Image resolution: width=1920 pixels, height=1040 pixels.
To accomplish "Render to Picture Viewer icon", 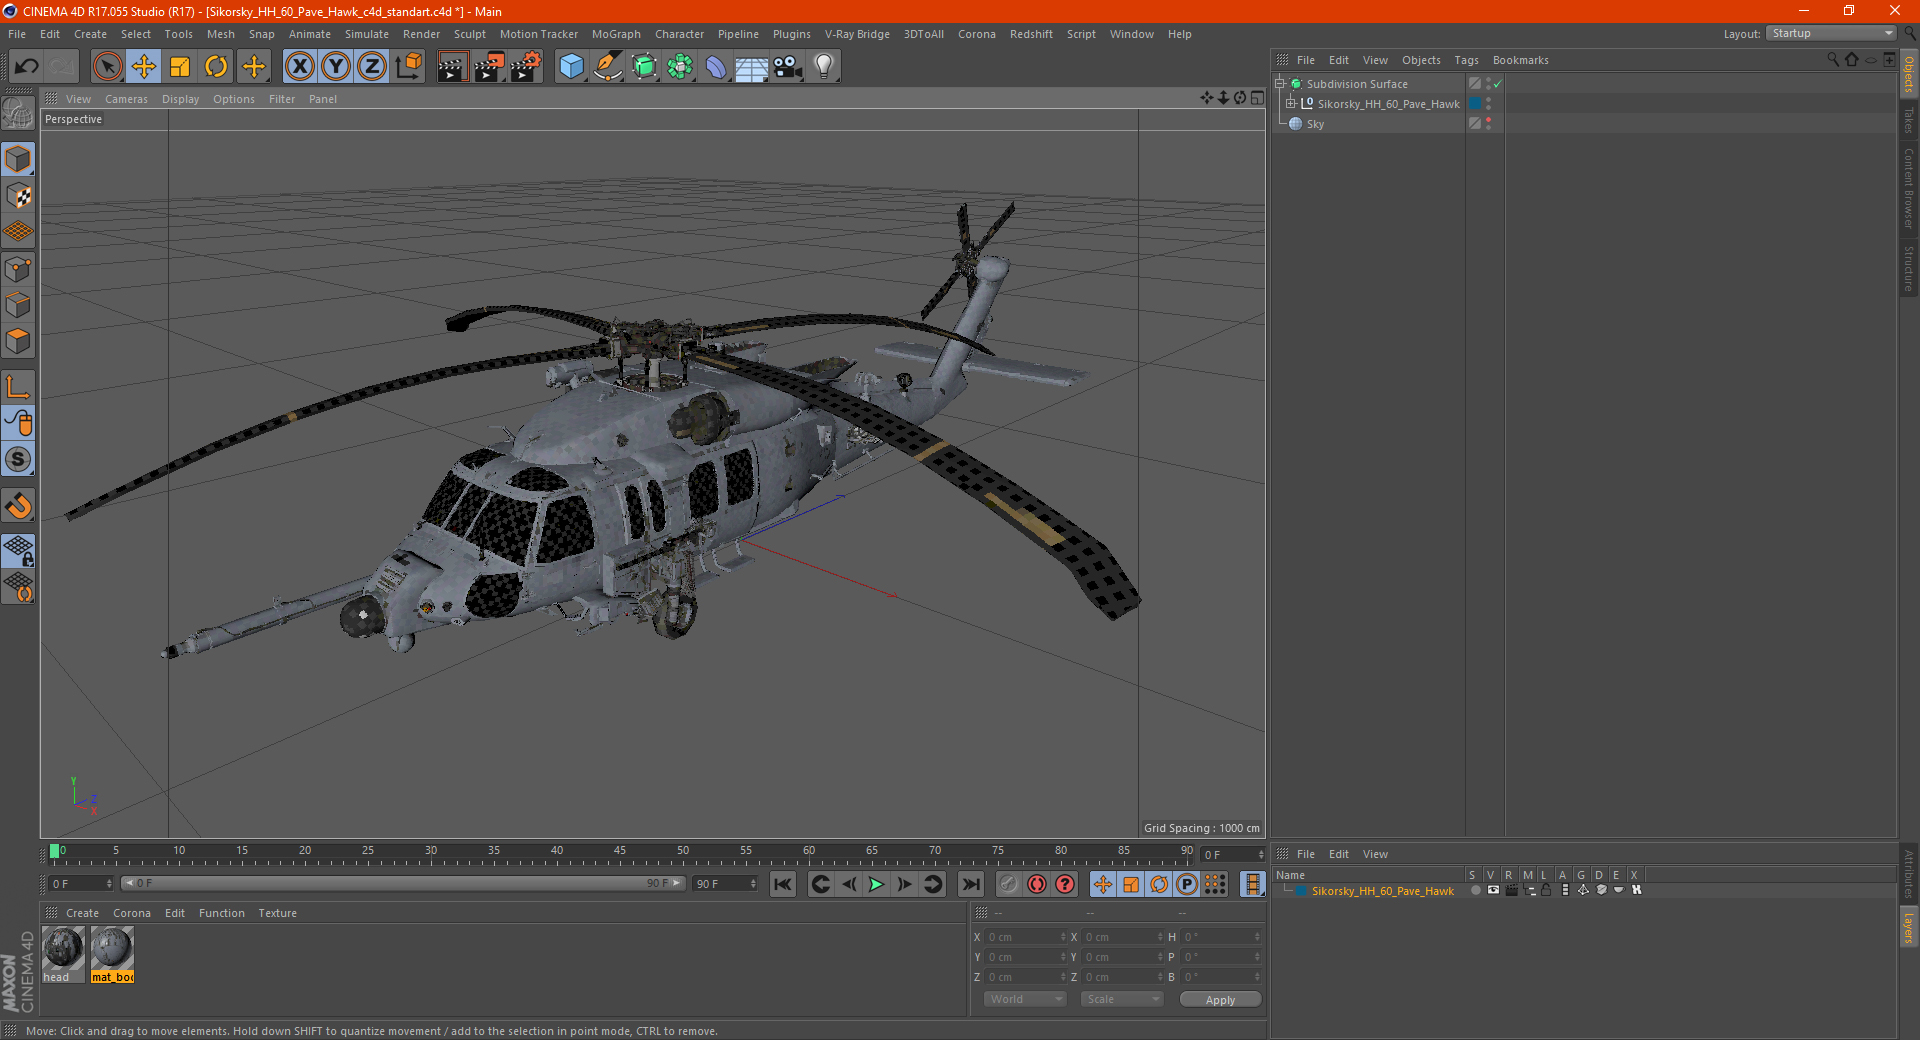I will pyautogui.click(x=489, y=67).
